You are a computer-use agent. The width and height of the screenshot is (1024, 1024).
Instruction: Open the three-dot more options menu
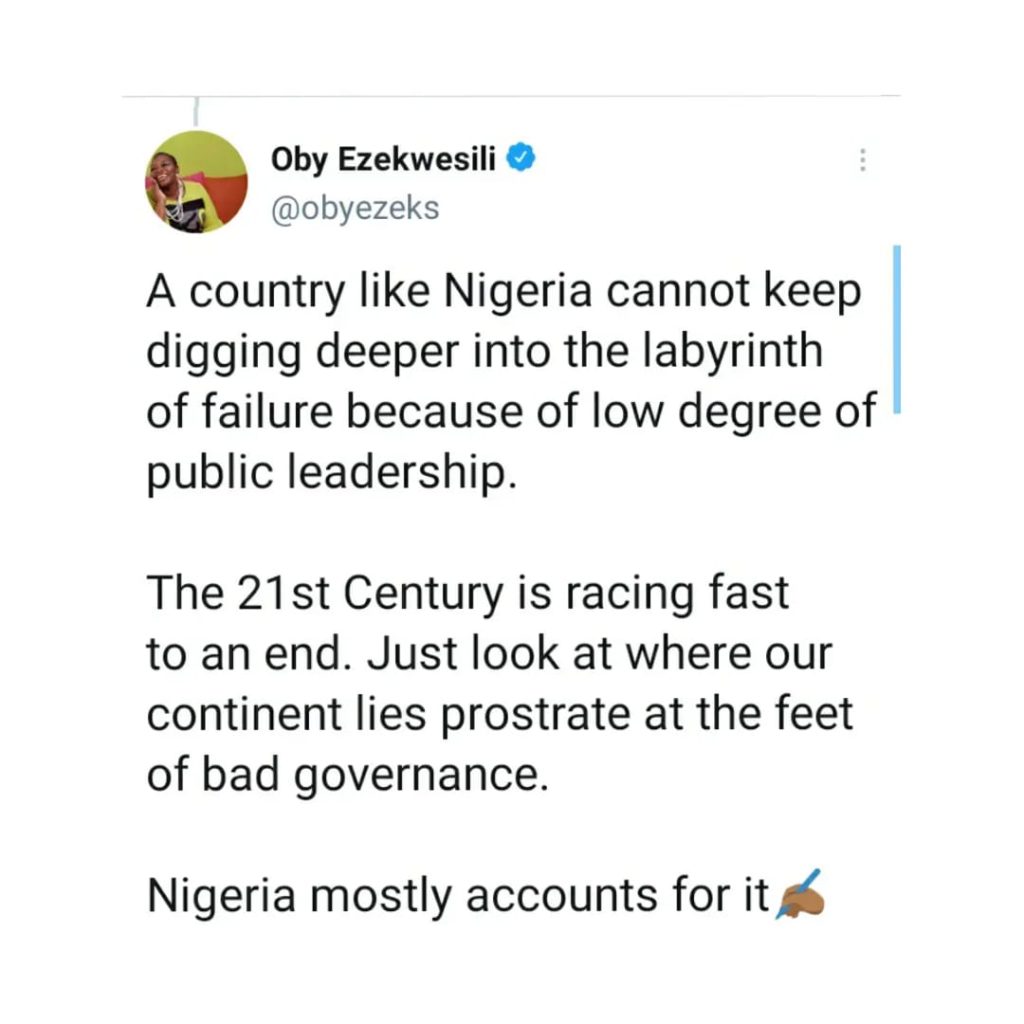(x=862, y=161)
